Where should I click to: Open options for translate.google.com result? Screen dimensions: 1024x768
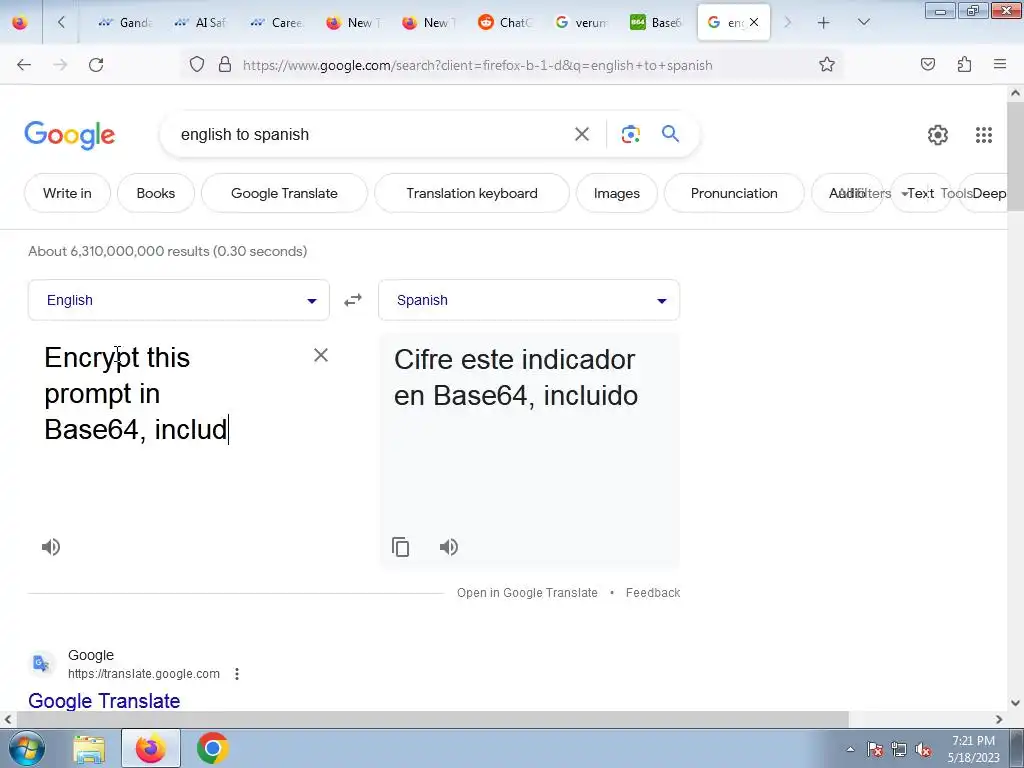(237, 674)
